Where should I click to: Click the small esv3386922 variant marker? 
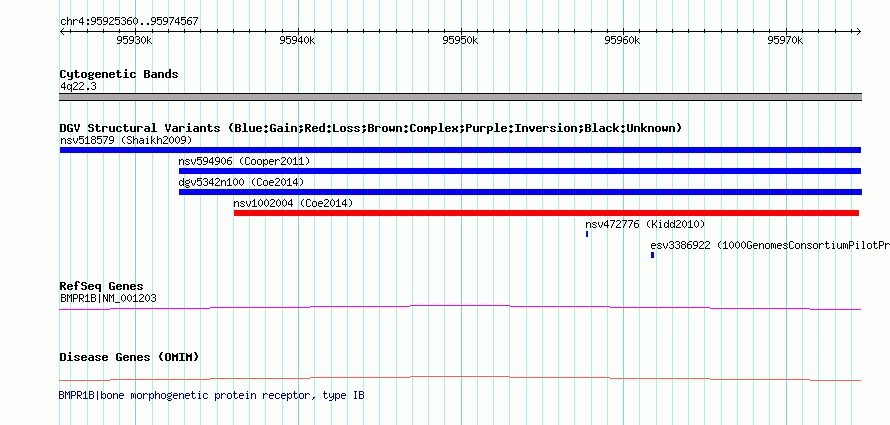tap(653, 255)
